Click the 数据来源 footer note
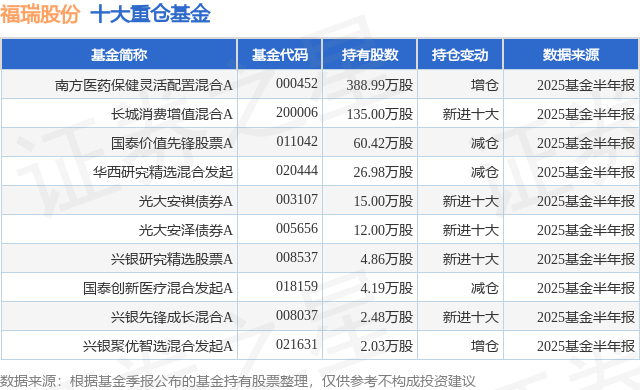 click(x=238, y=381)
